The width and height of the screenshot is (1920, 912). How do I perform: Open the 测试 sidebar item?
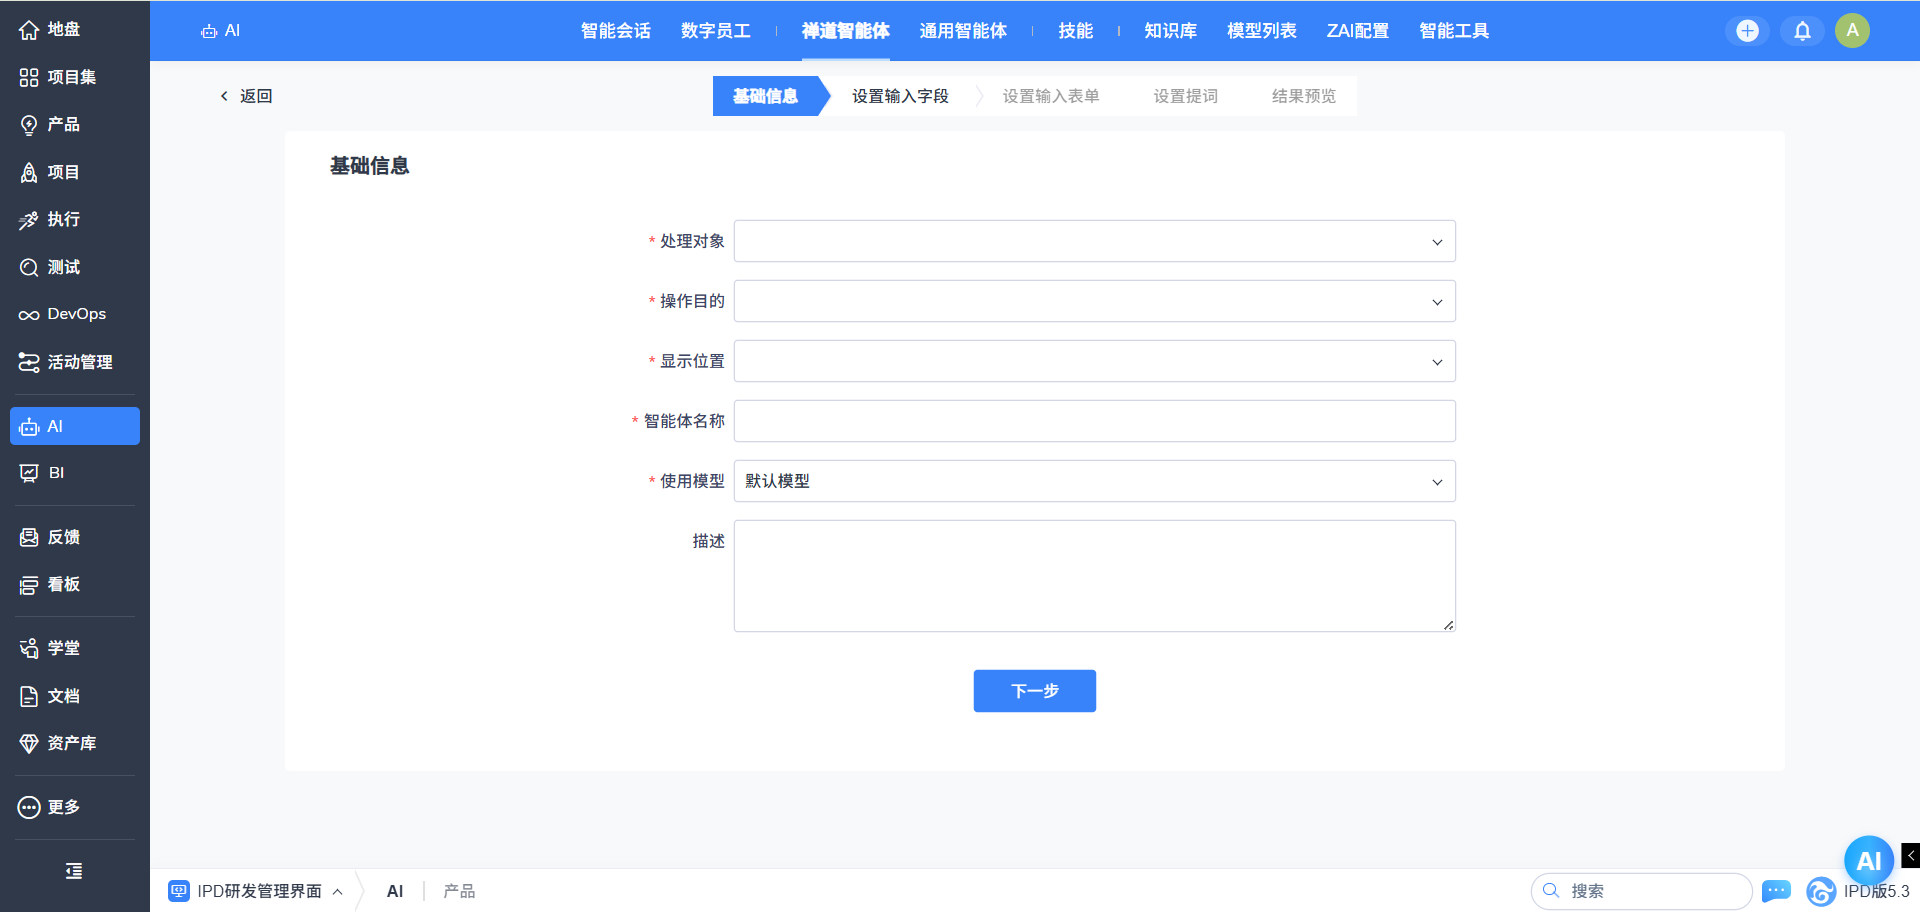(x=74, y=267)
